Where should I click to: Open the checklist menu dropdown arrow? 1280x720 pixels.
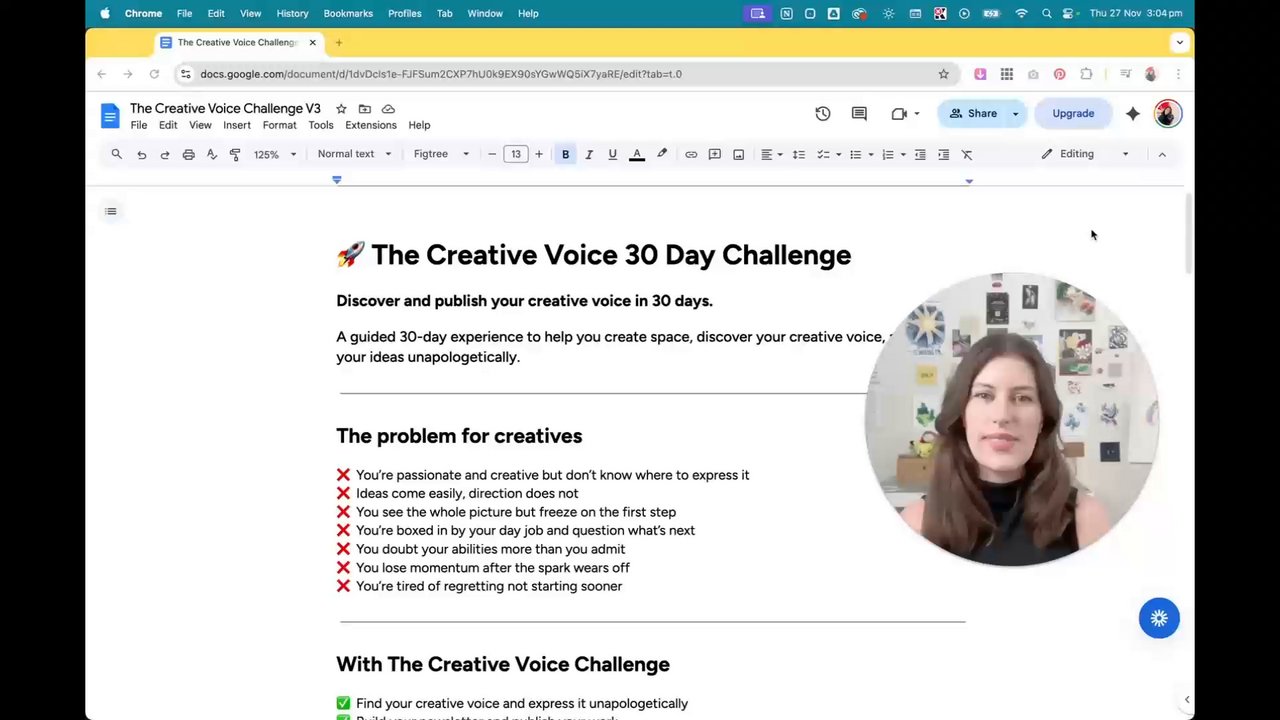pyautogui.click(x=838, y=154)
